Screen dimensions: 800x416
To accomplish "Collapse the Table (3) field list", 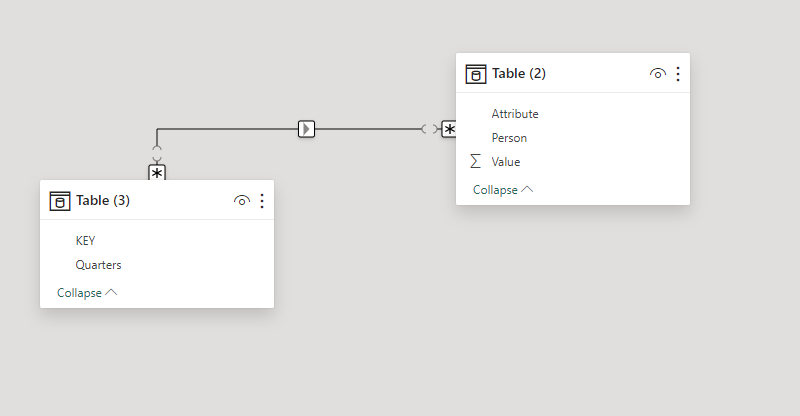I will pos(87,293).
